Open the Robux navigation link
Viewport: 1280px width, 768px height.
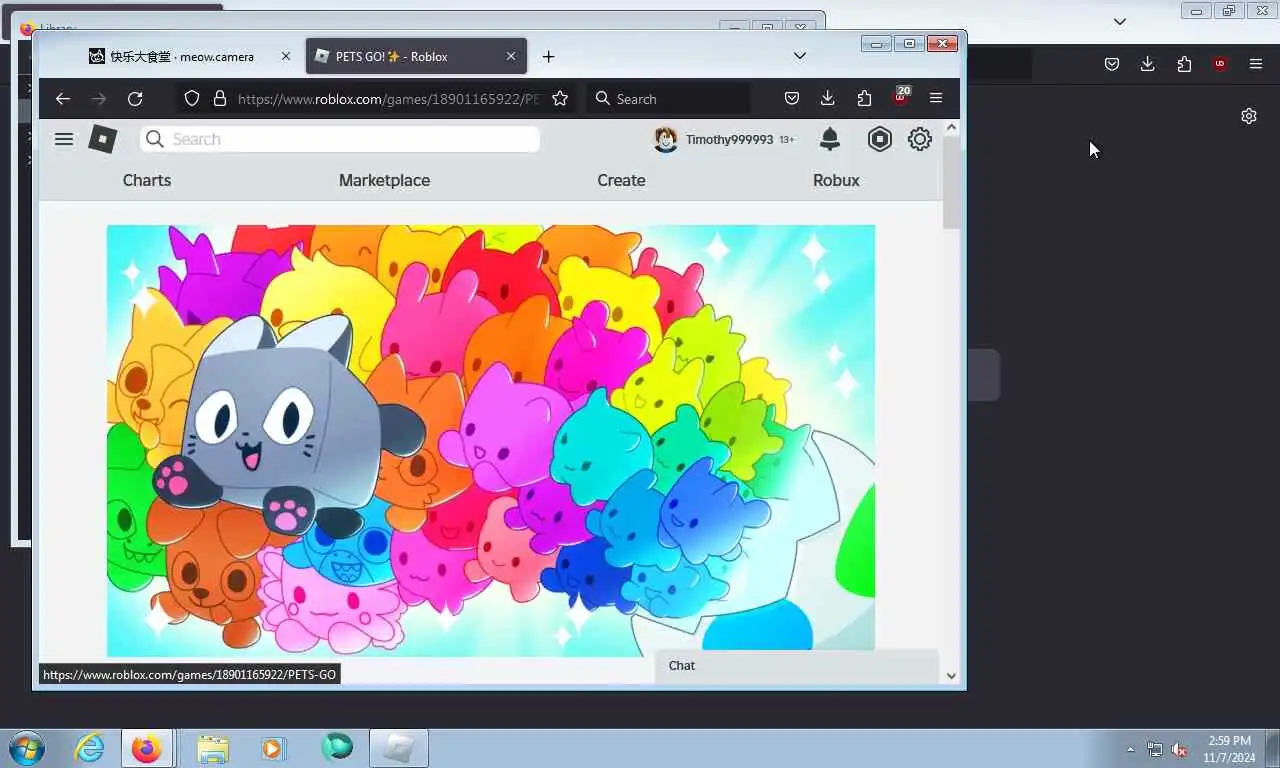click(836, 180)
